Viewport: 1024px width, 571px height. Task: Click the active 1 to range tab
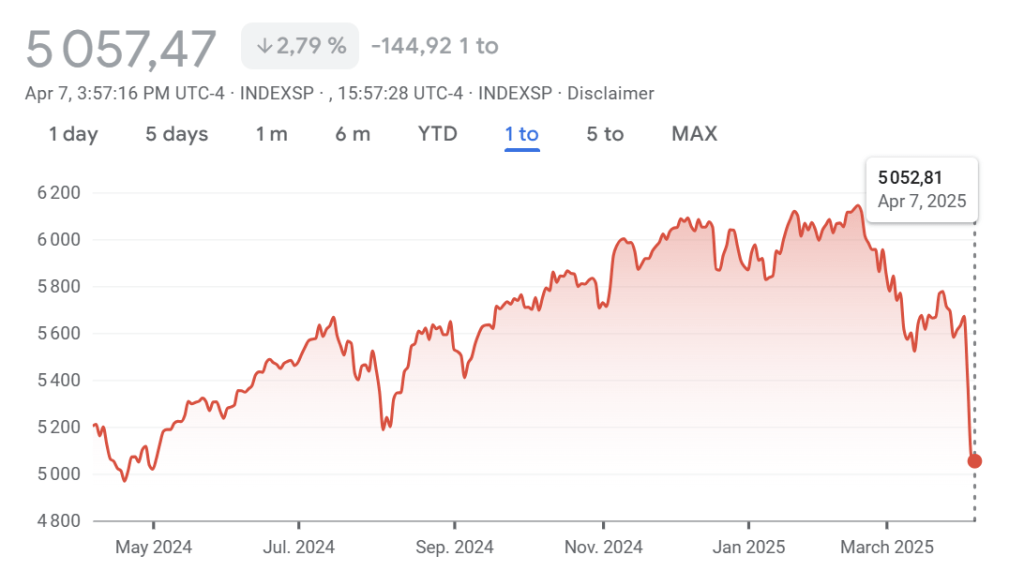click(x=521, y=134)
